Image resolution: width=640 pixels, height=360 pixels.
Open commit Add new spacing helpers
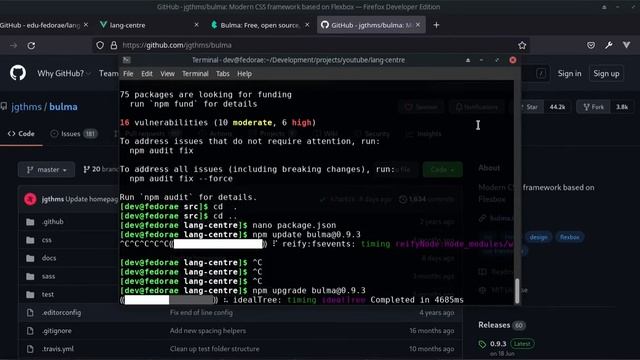coord(208,331)
